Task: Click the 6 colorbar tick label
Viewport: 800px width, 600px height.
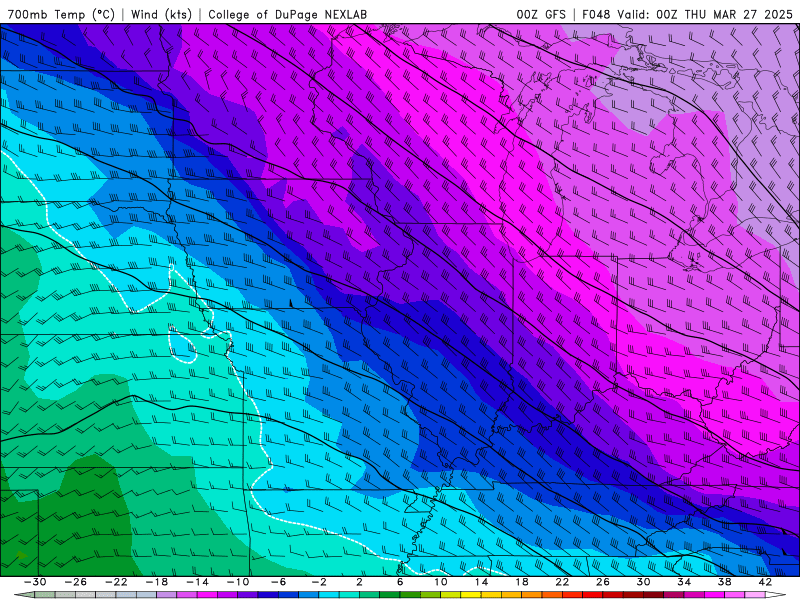Action: tap(400, 582)
